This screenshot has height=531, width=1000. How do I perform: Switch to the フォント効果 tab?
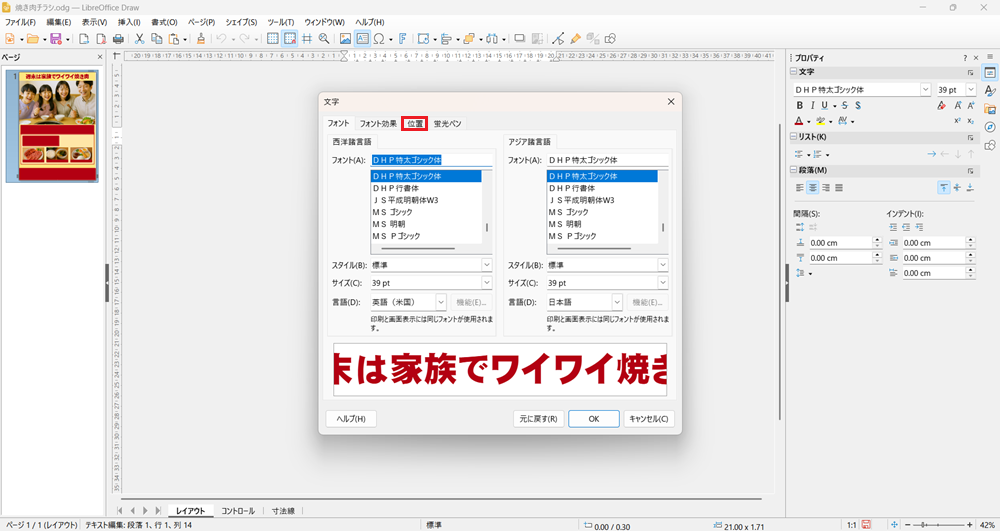tap(378, 124)
